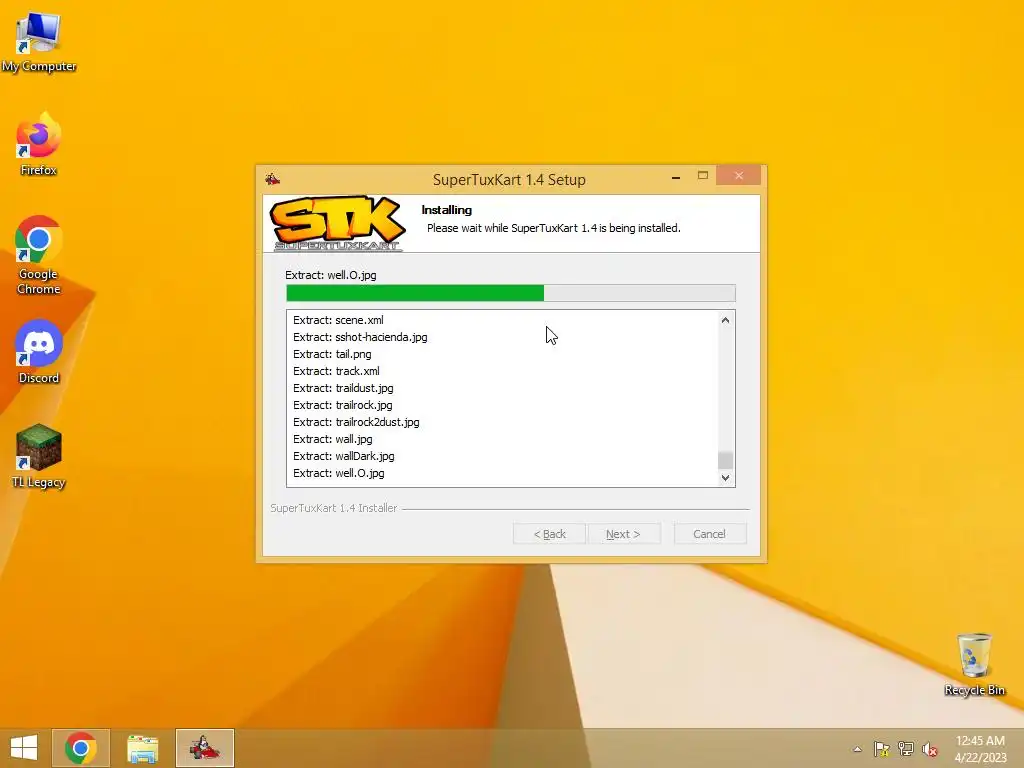Screen dimensions: 1024x768
Task: Open the TL Legacy Minecraft launcher icon
Action: point(39,456)
